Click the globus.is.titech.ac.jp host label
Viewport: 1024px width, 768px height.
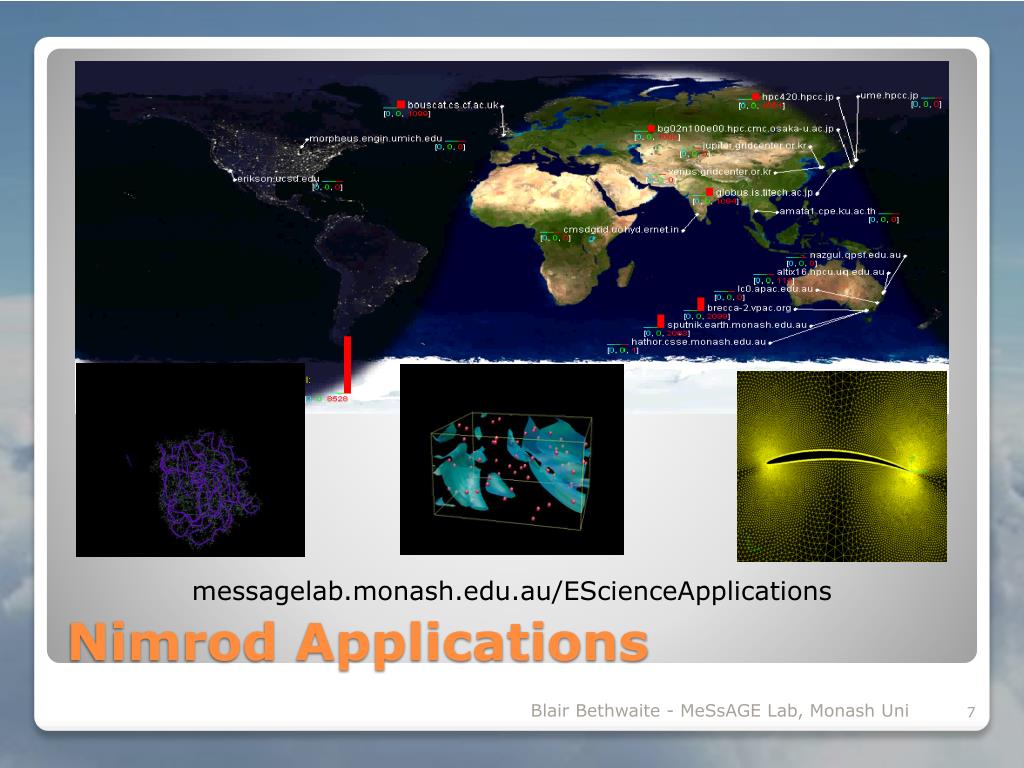764,193
